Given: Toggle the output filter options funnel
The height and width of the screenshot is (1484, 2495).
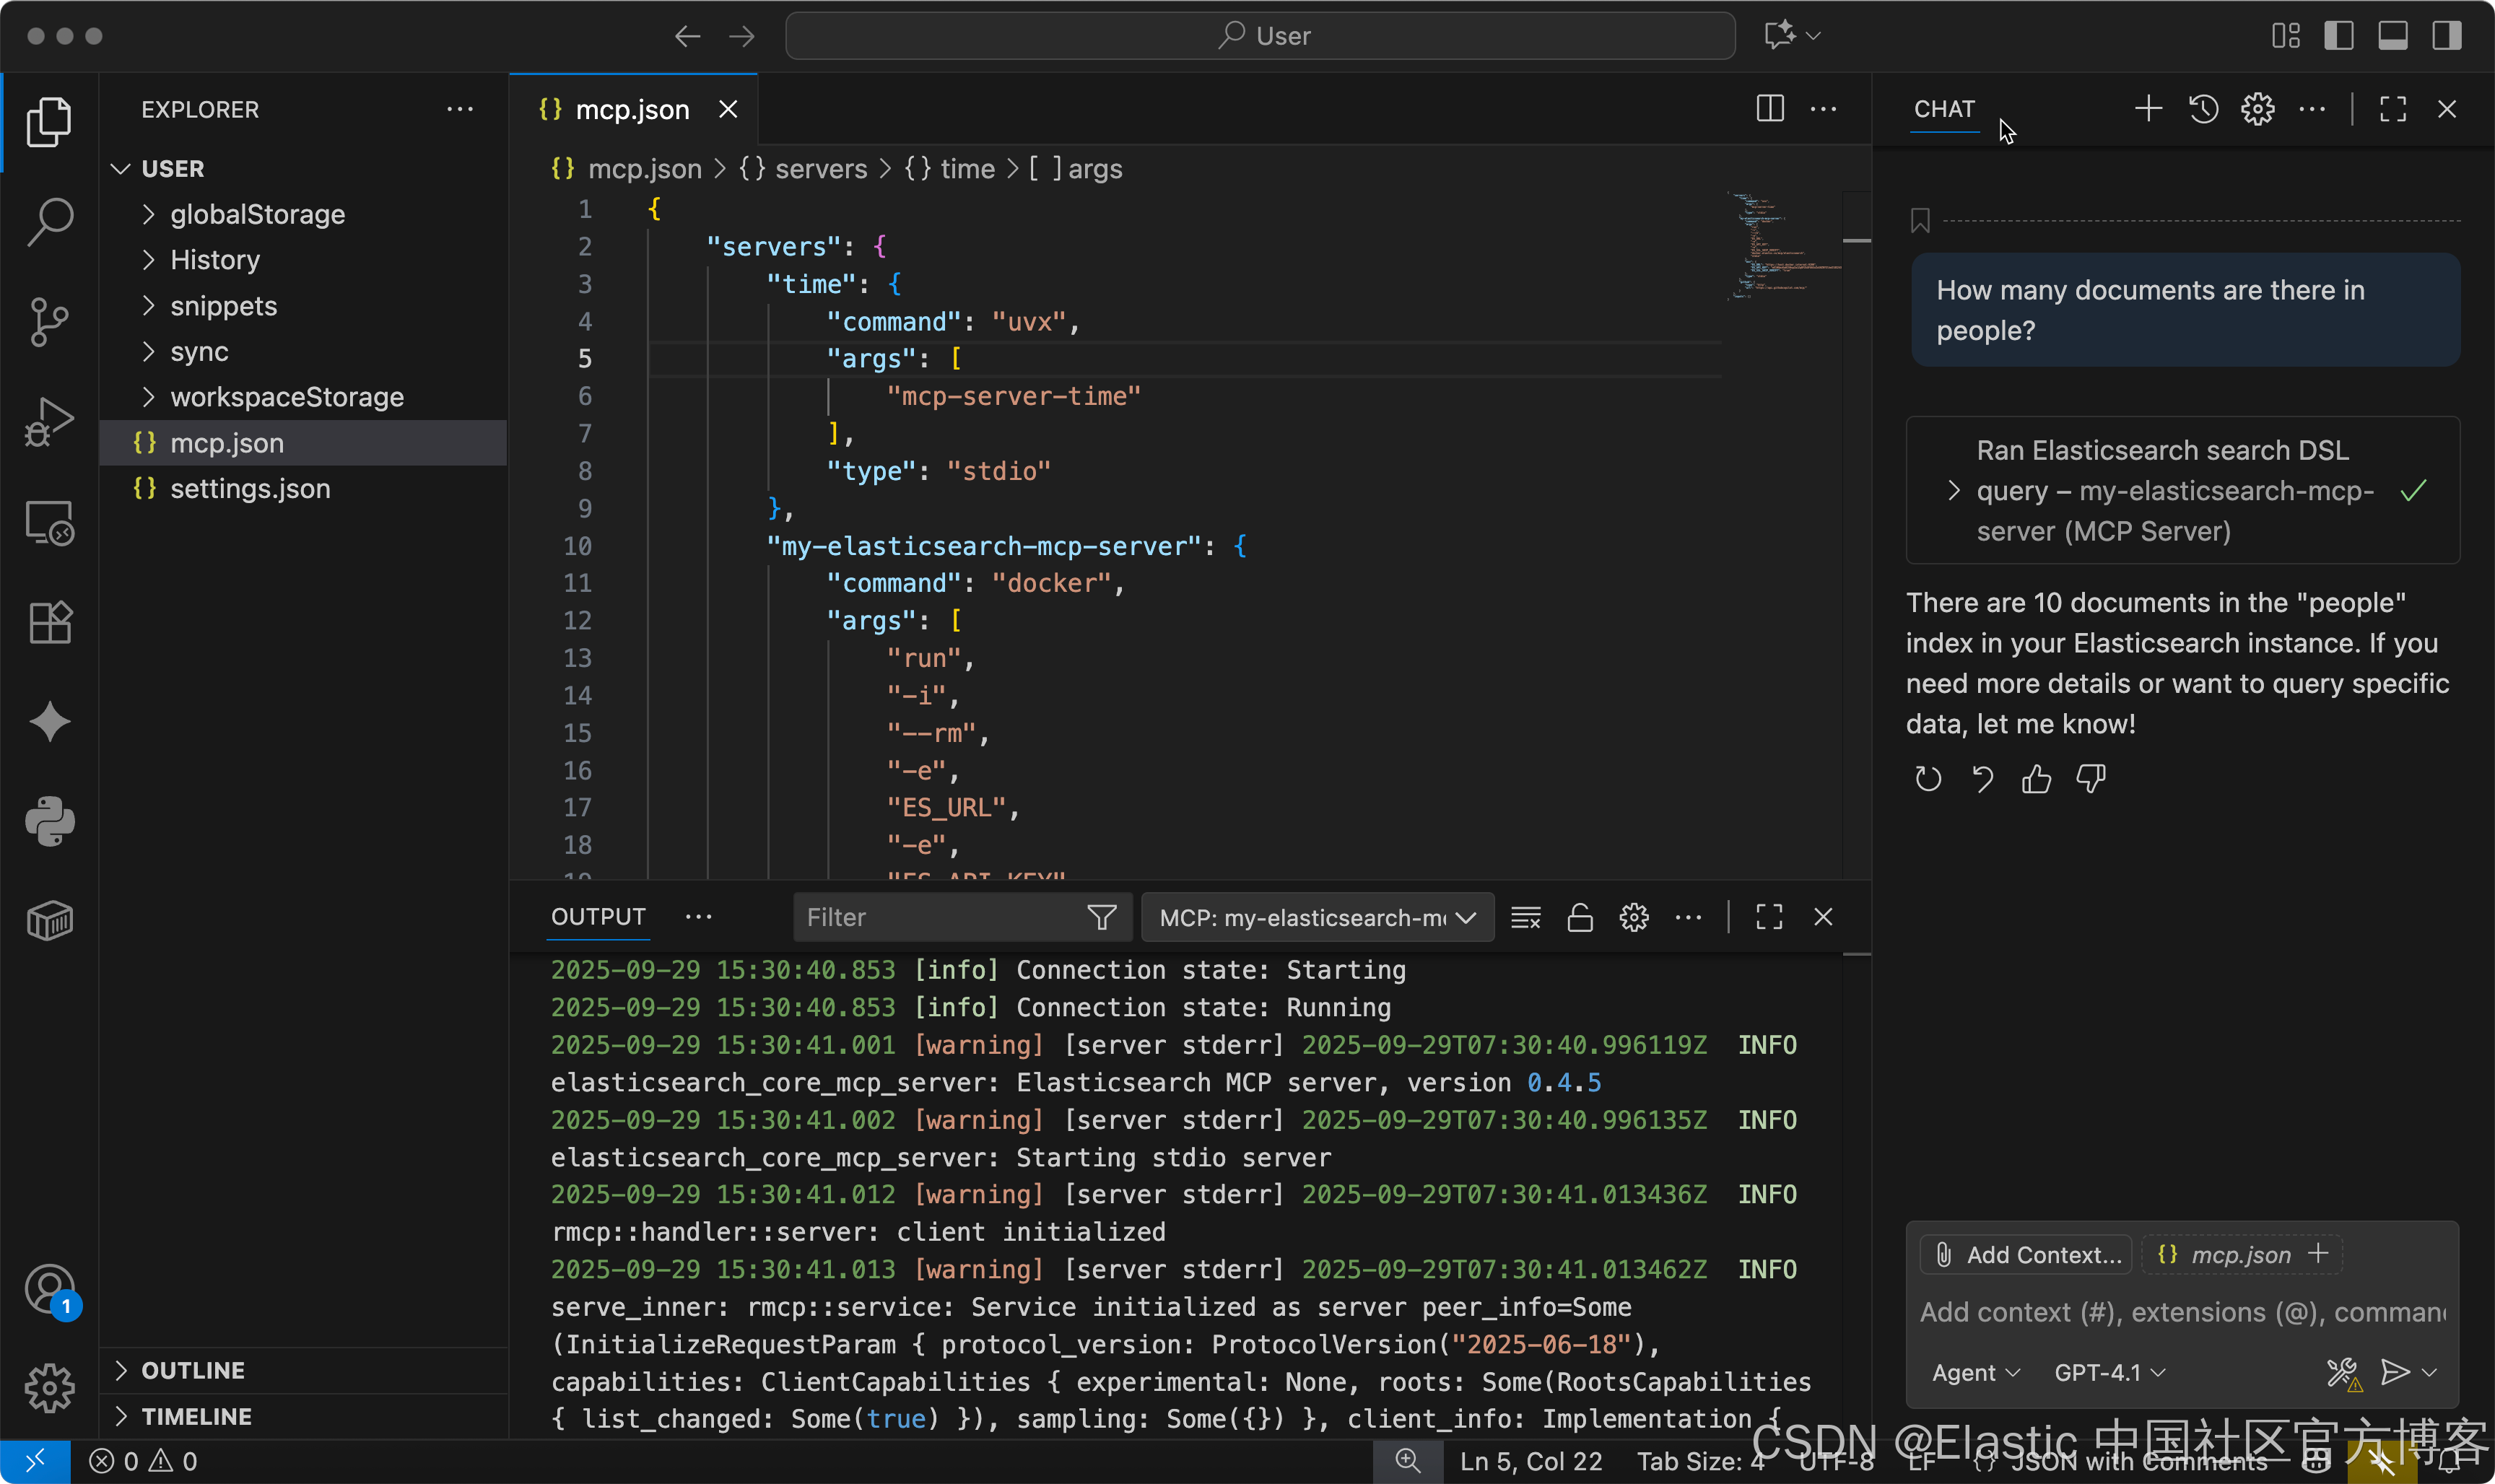Looking at the screenshot, I should point(1101,917).
